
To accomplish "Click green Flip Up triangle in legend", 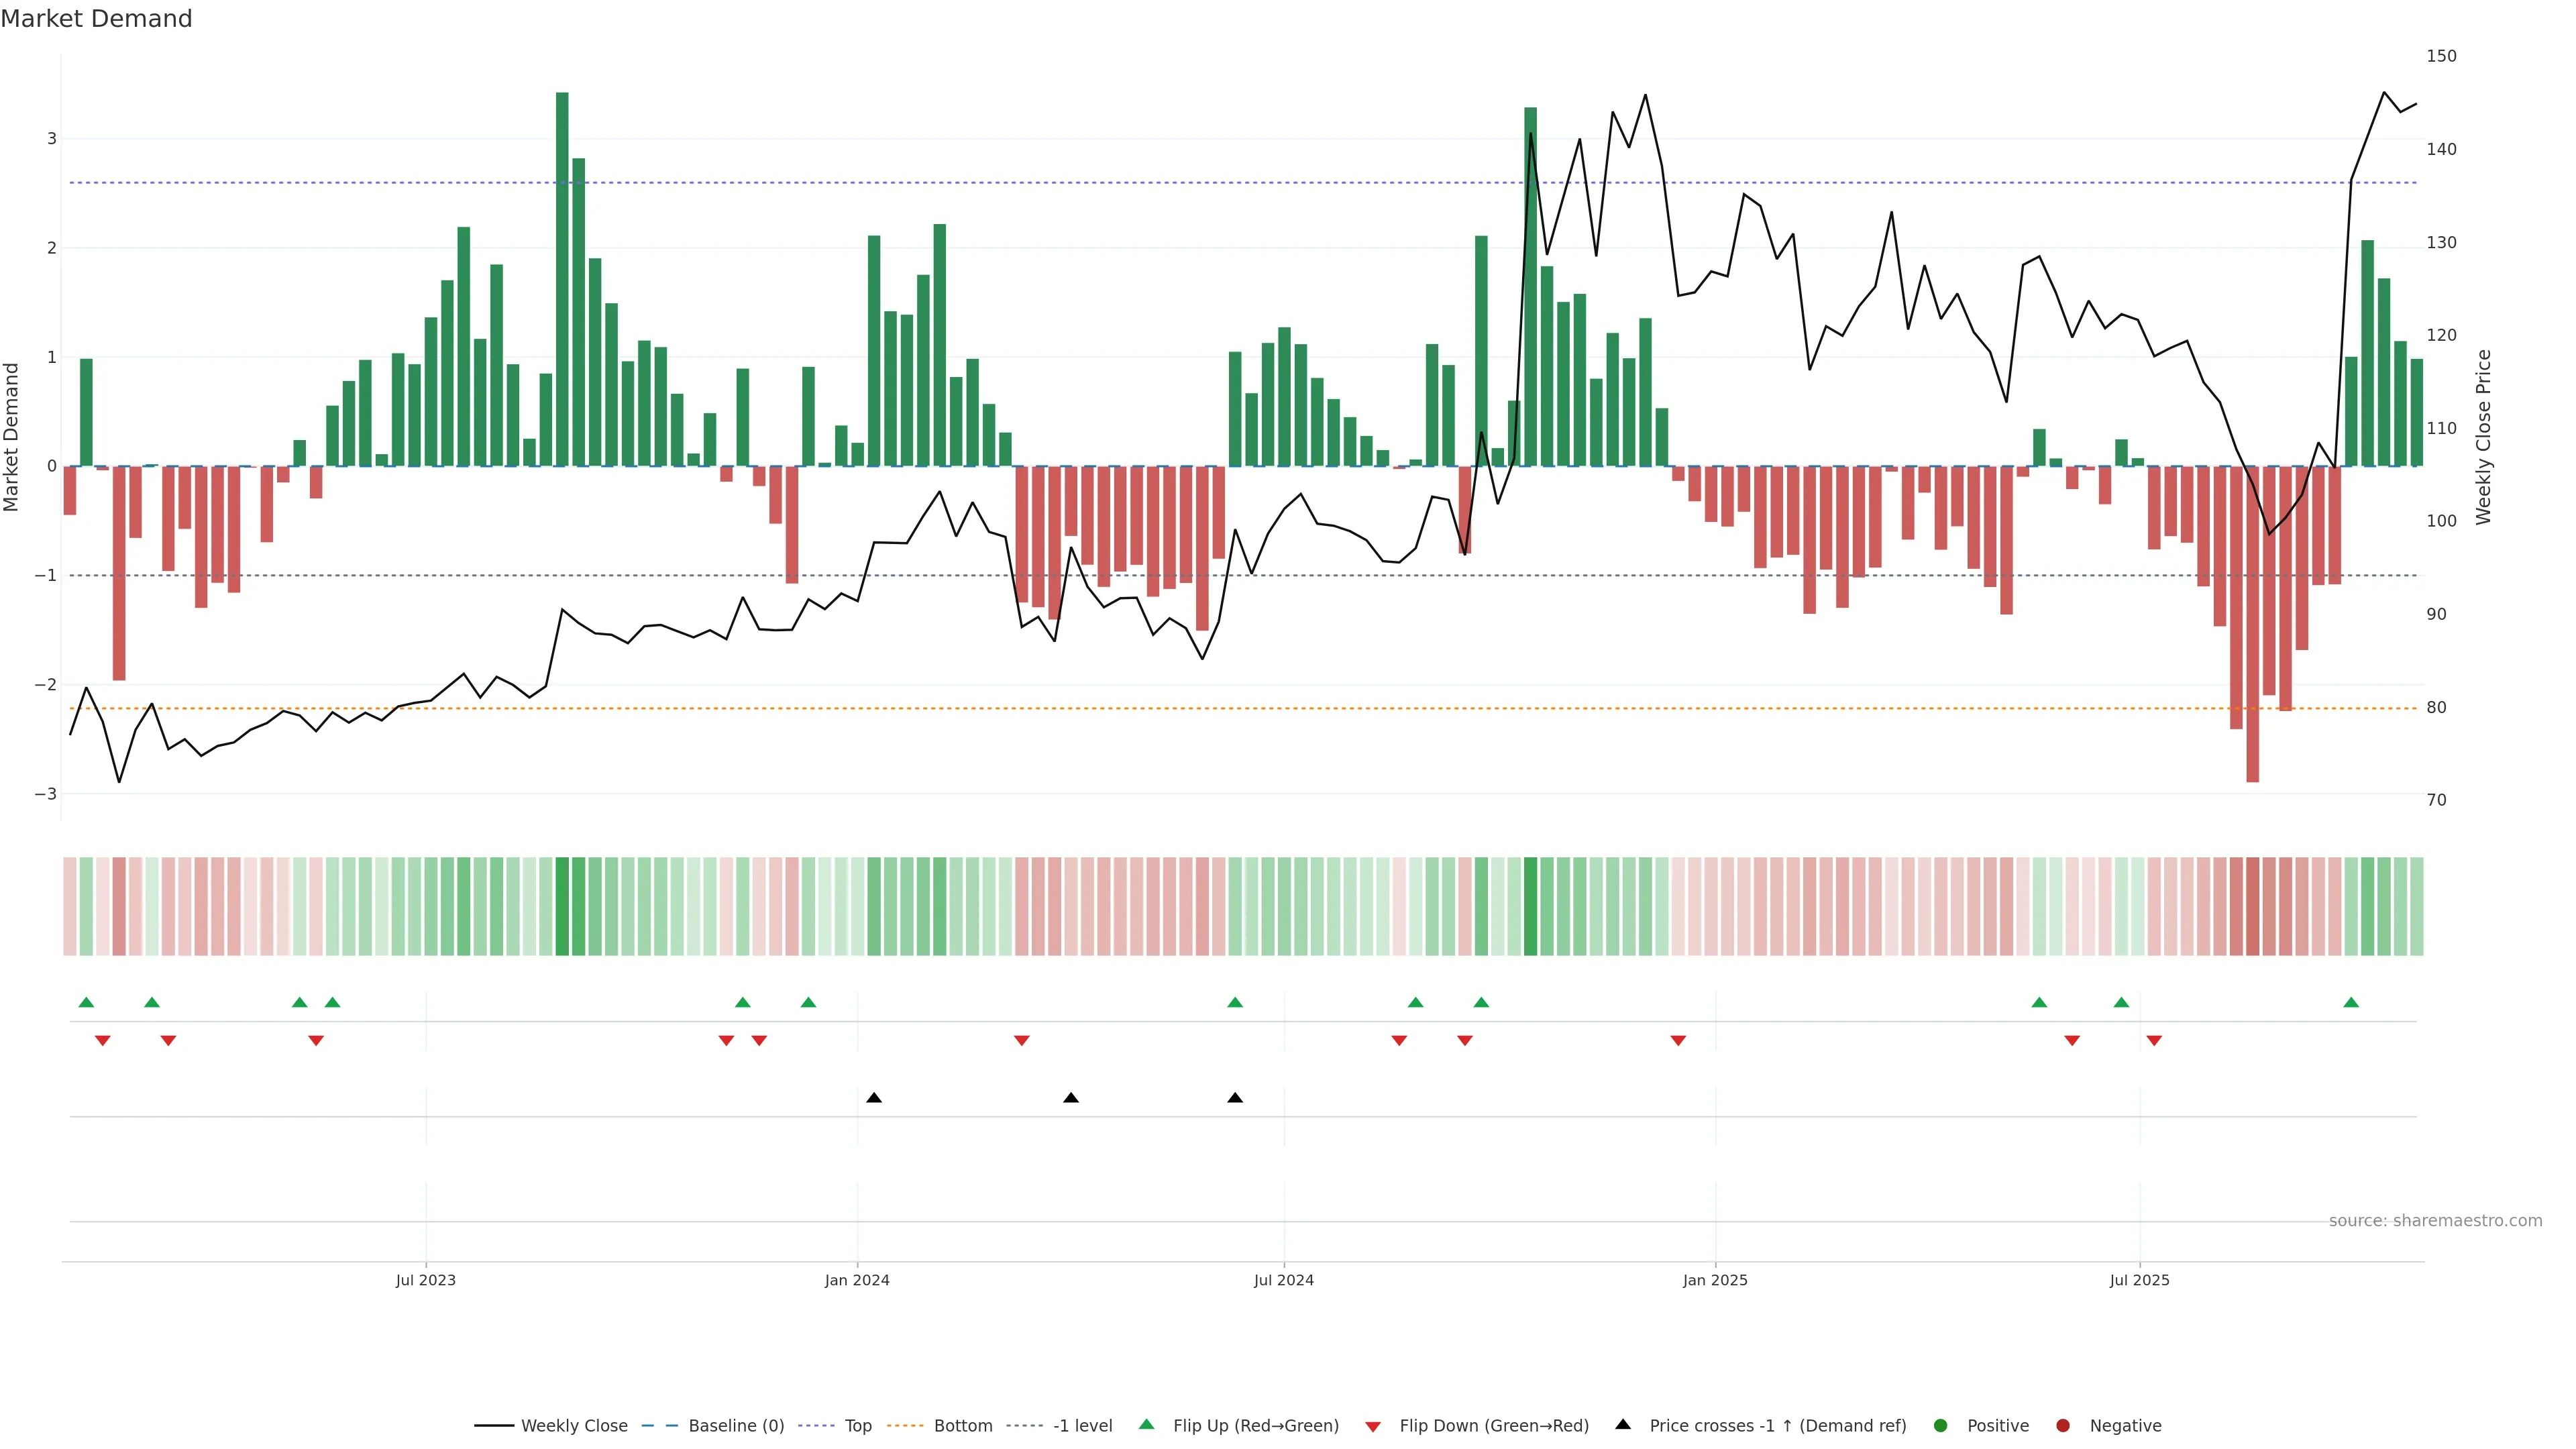I will pos(1147,1425).
